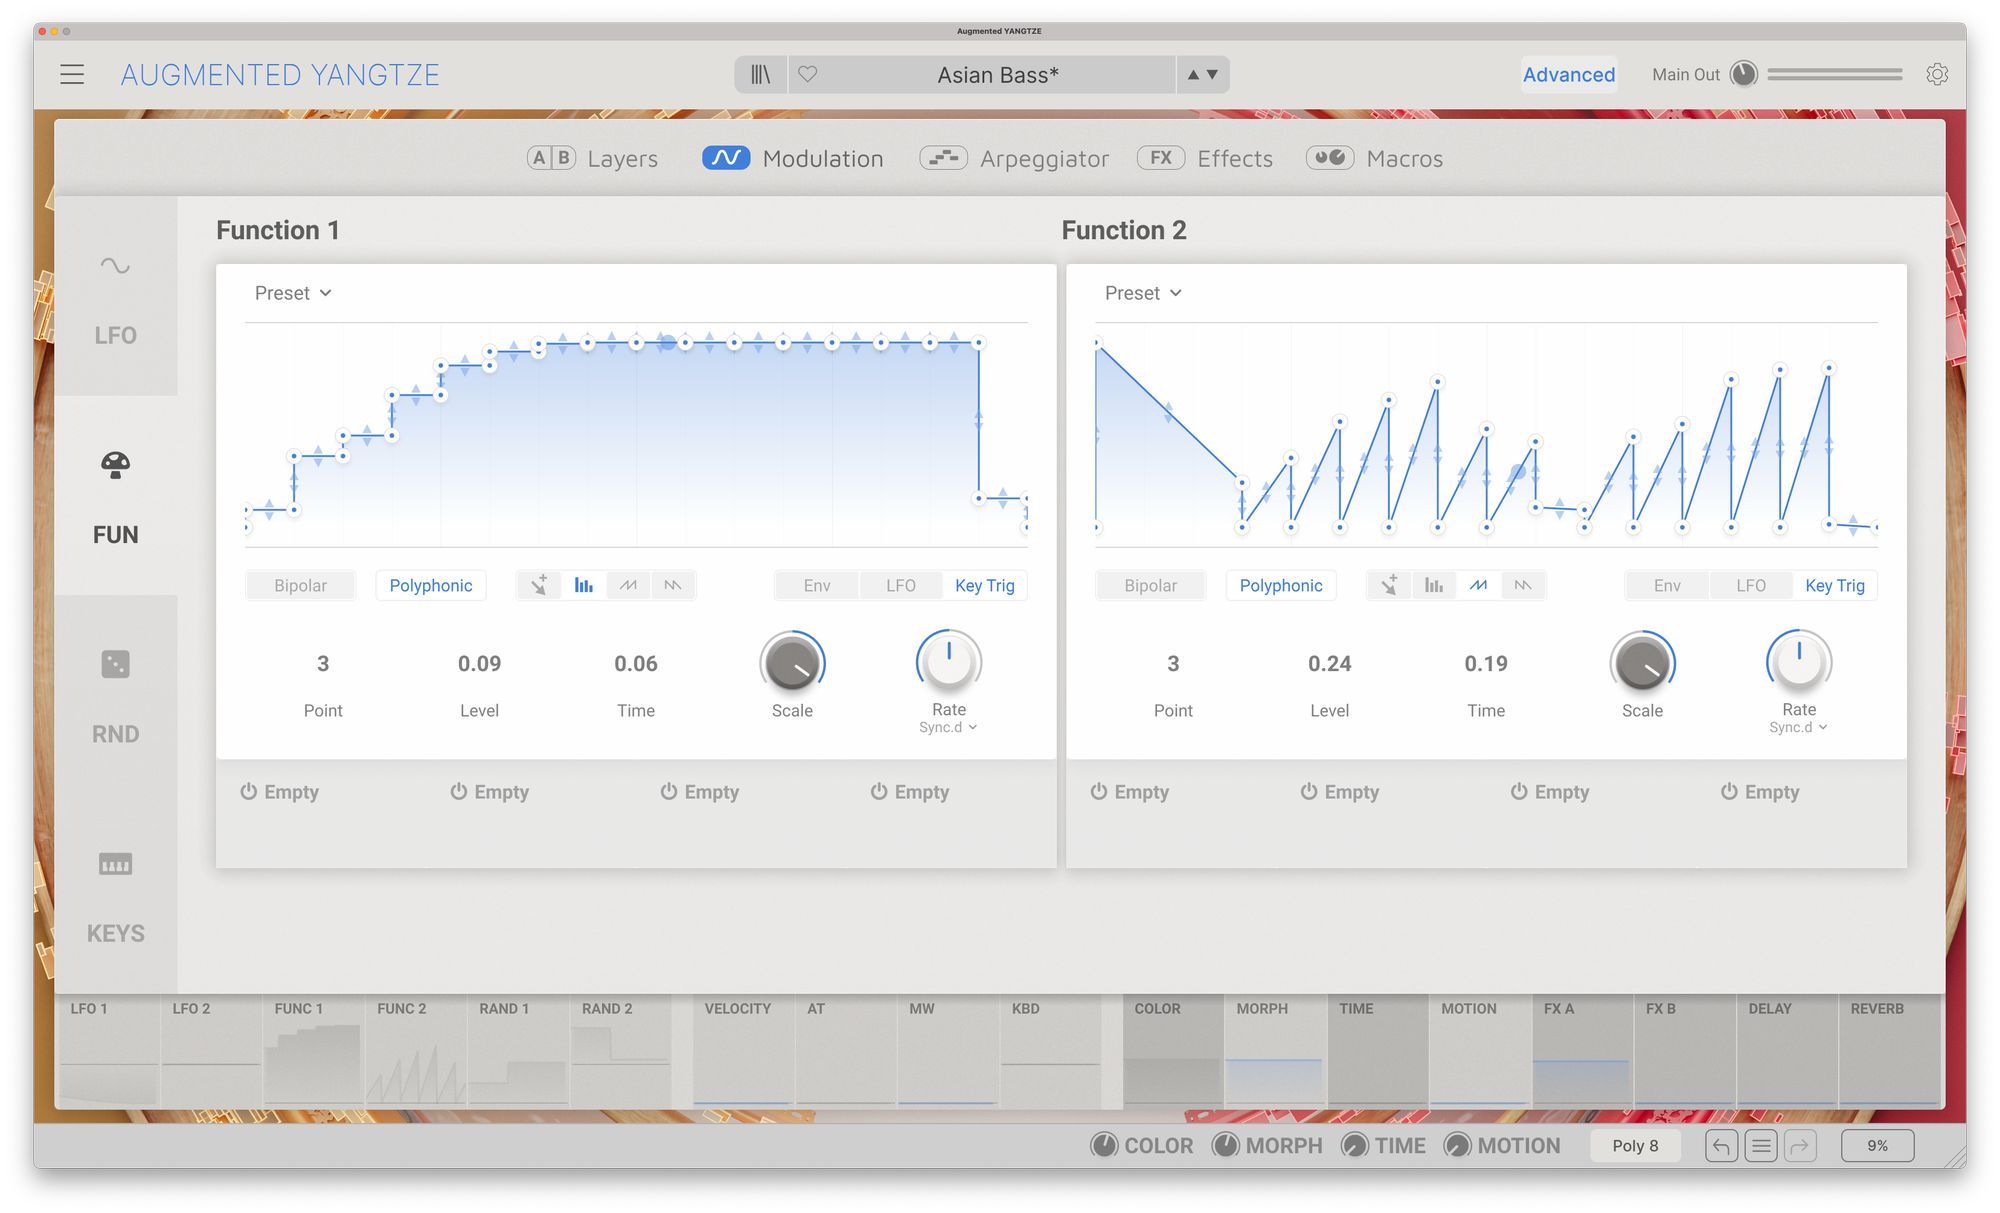
Task: Select Function 2 step bars draw mode
Action: (x=1434, y=585)
